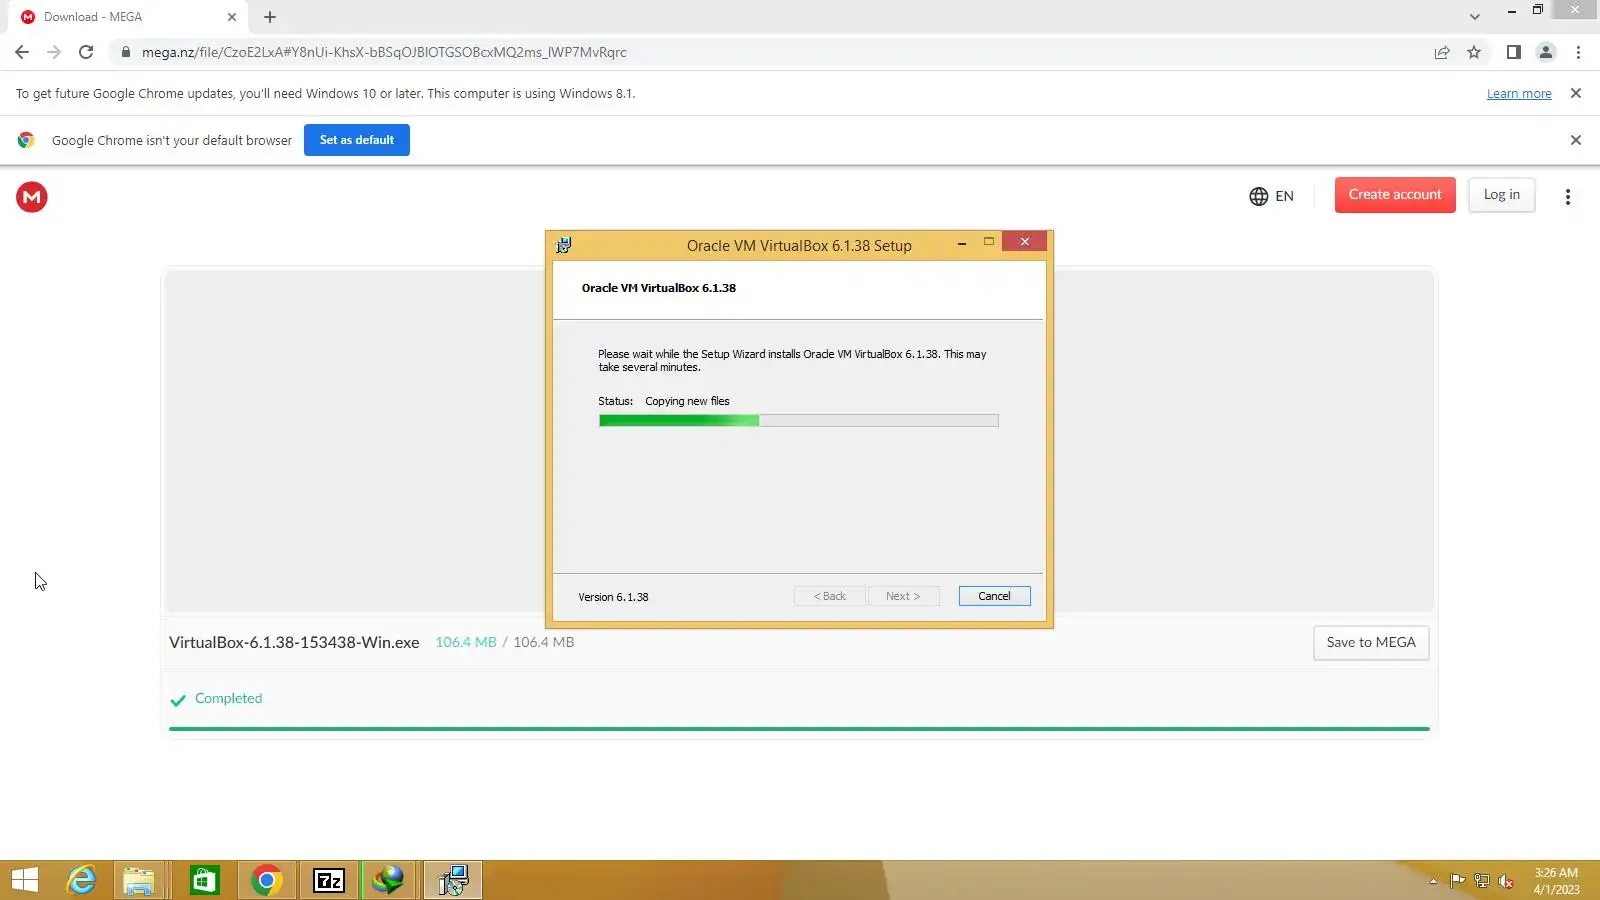This screenshot has height=900, width=1600.
Task: Show hidden system tray icons
Action: (x=1433, y=881)
